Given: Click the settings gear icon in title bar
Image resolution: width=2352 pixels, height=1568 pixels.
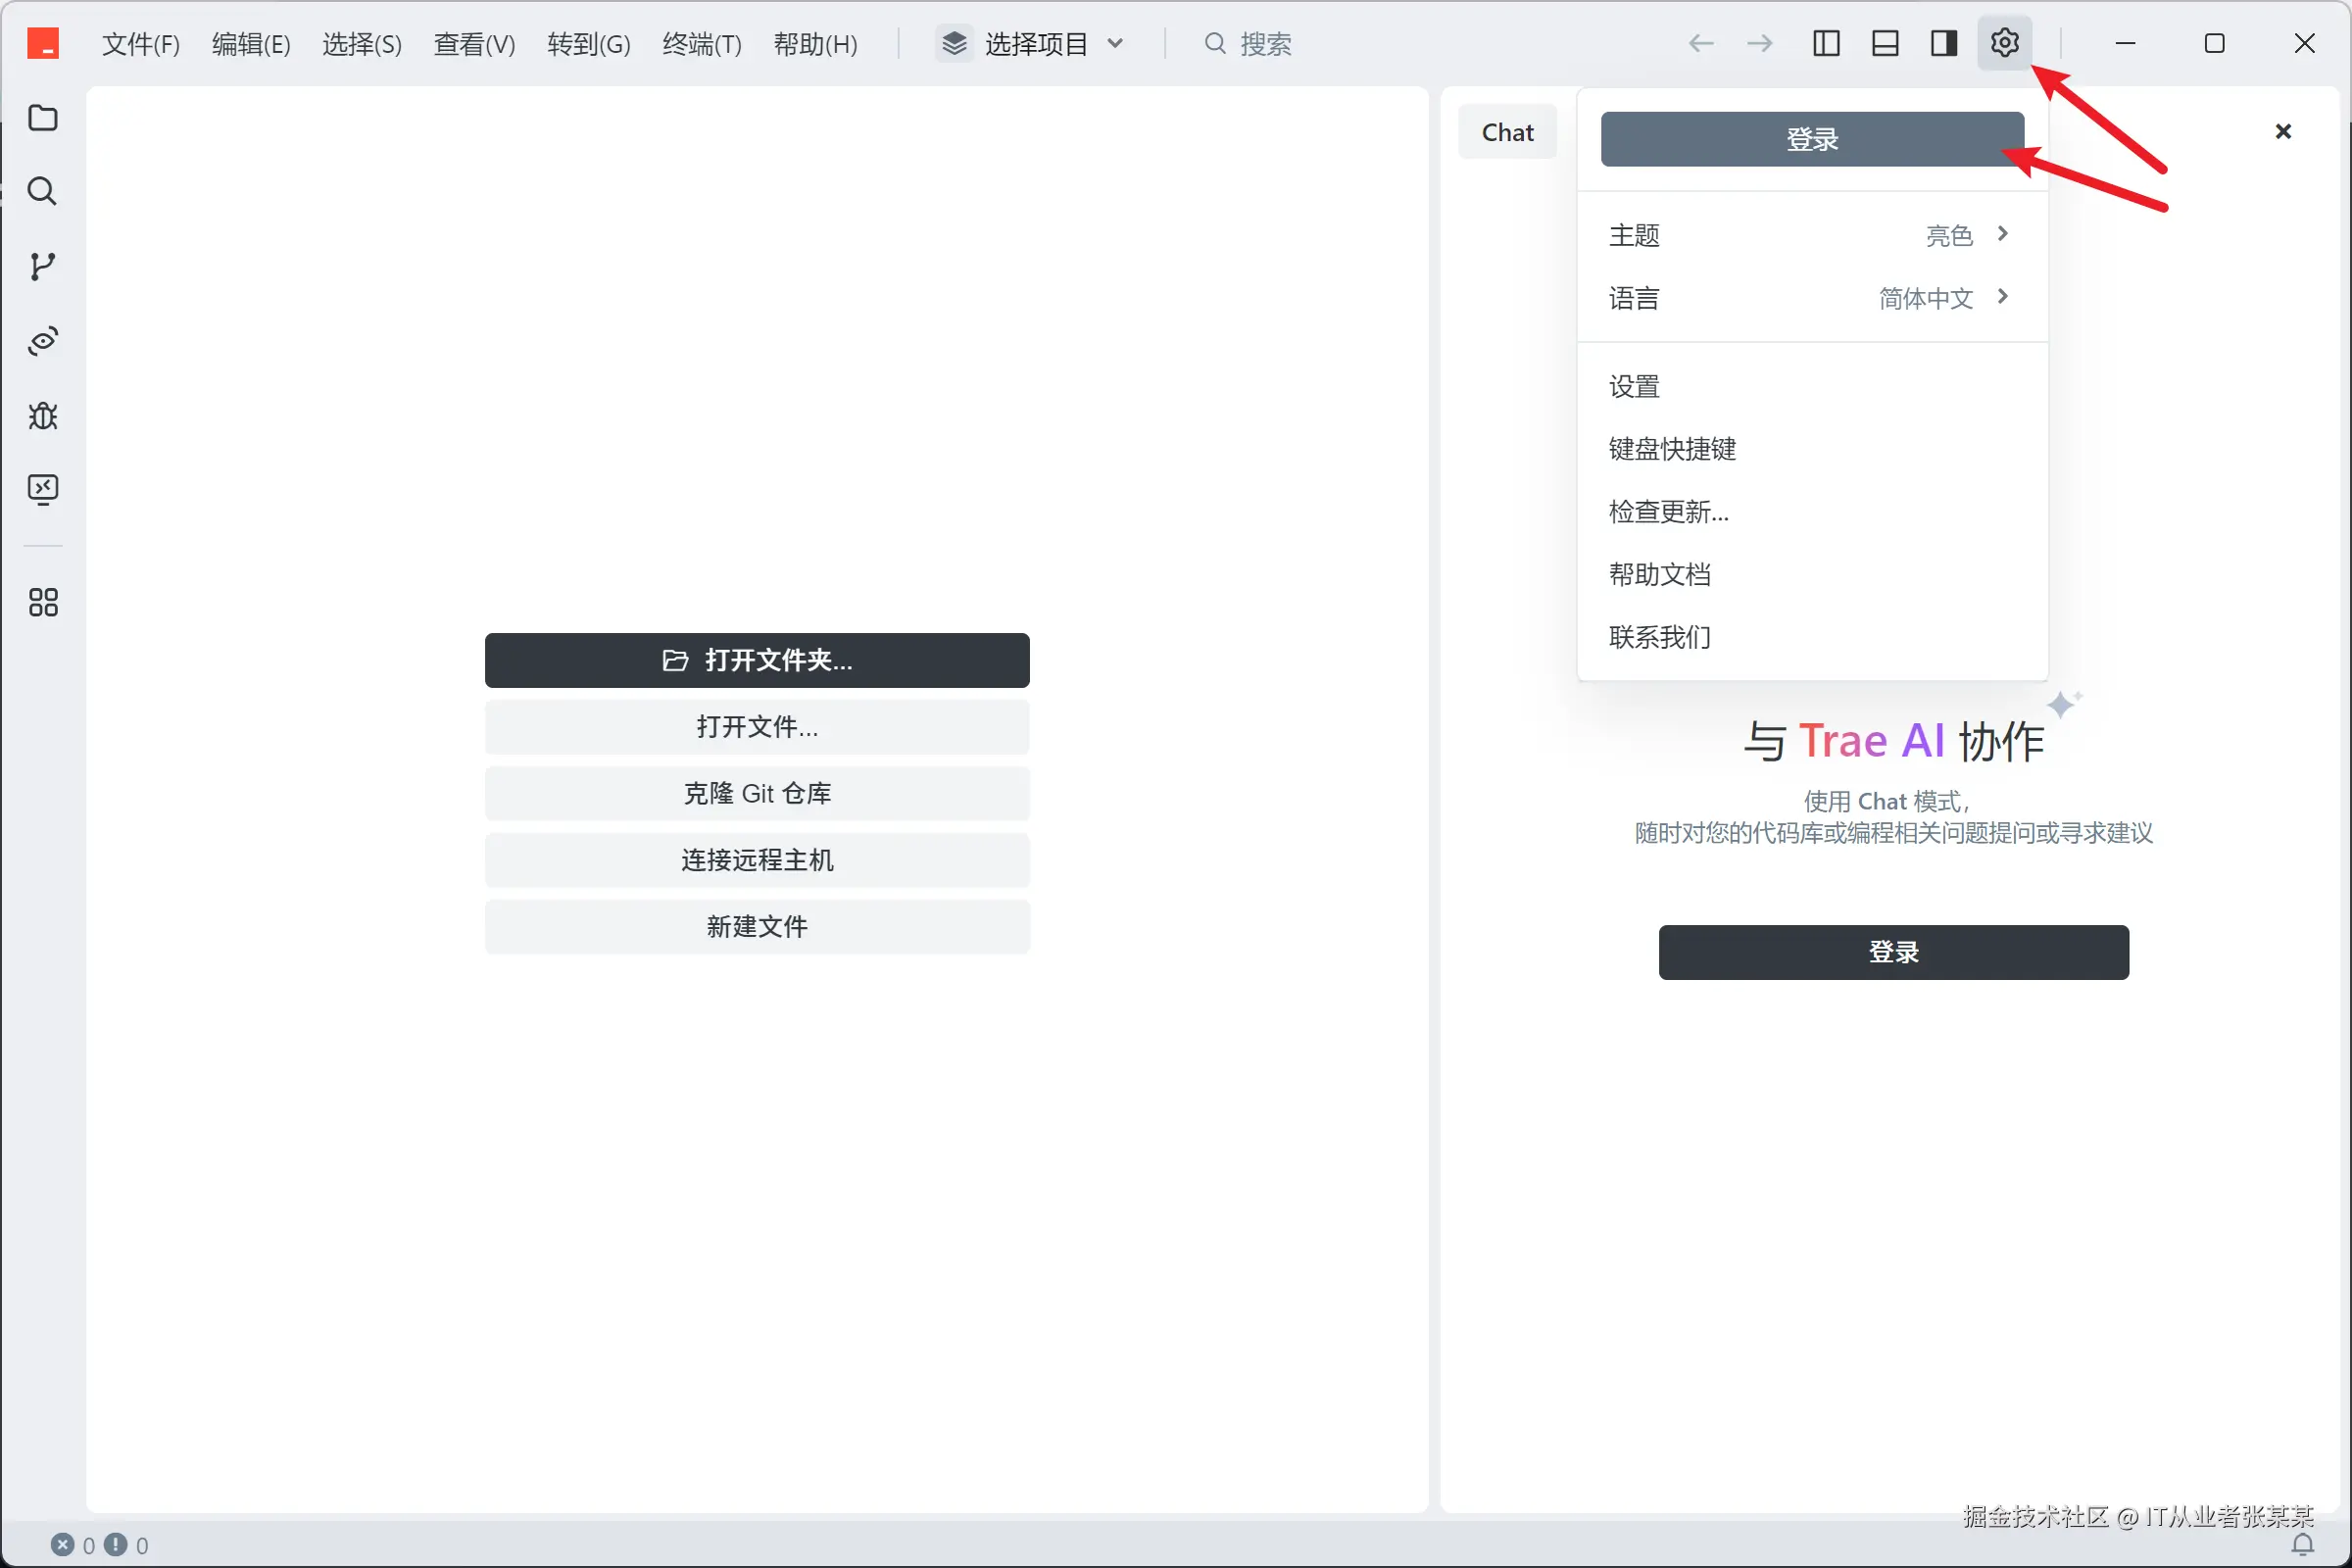Looking at the screenshot, I should (2004, 43).
